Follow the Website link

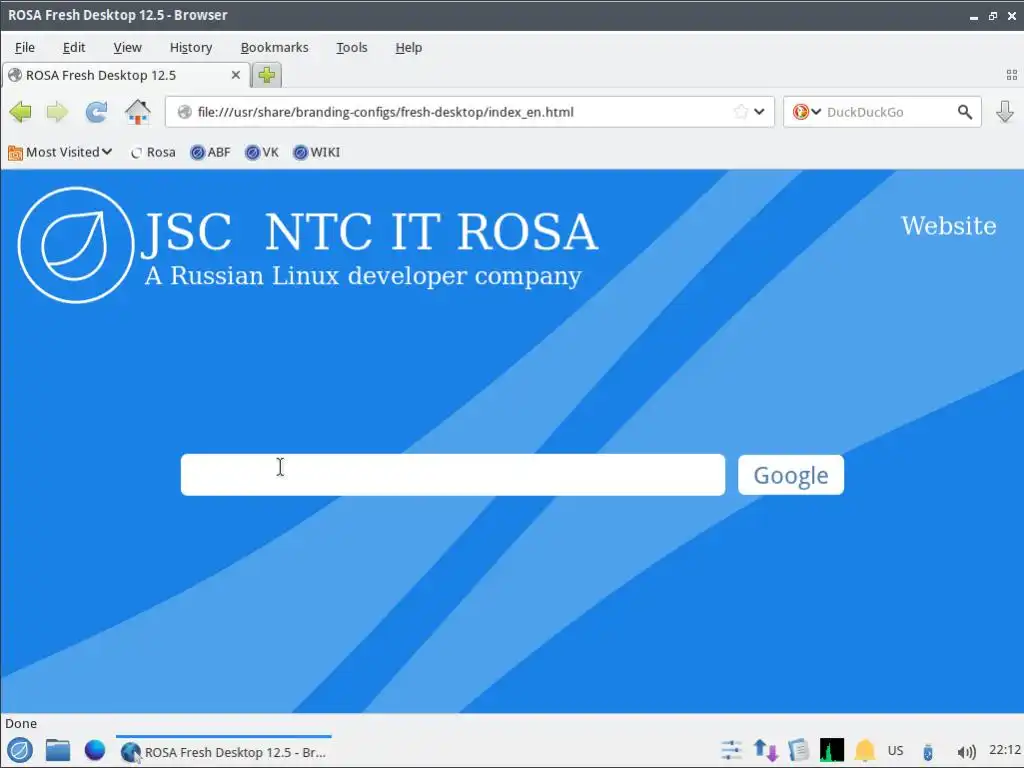pyautogui.click(x=948, y=226)
